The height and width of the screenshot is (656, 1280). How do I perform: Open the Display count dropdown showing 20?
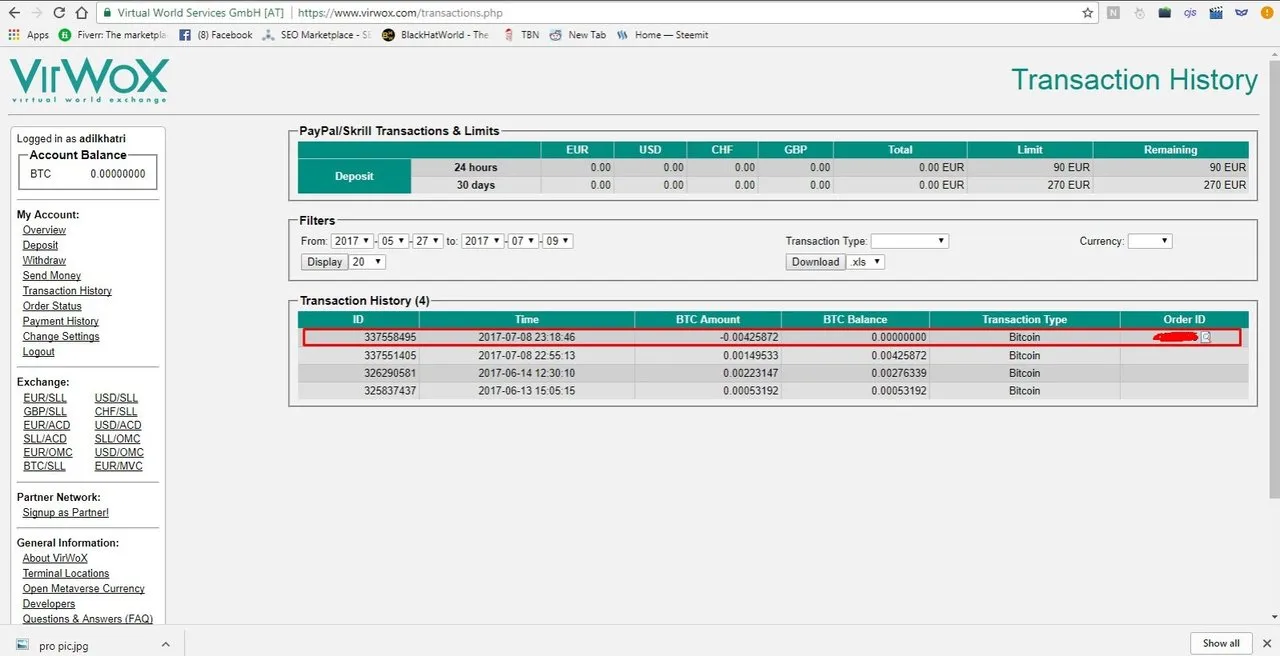[x=366, y=262]
